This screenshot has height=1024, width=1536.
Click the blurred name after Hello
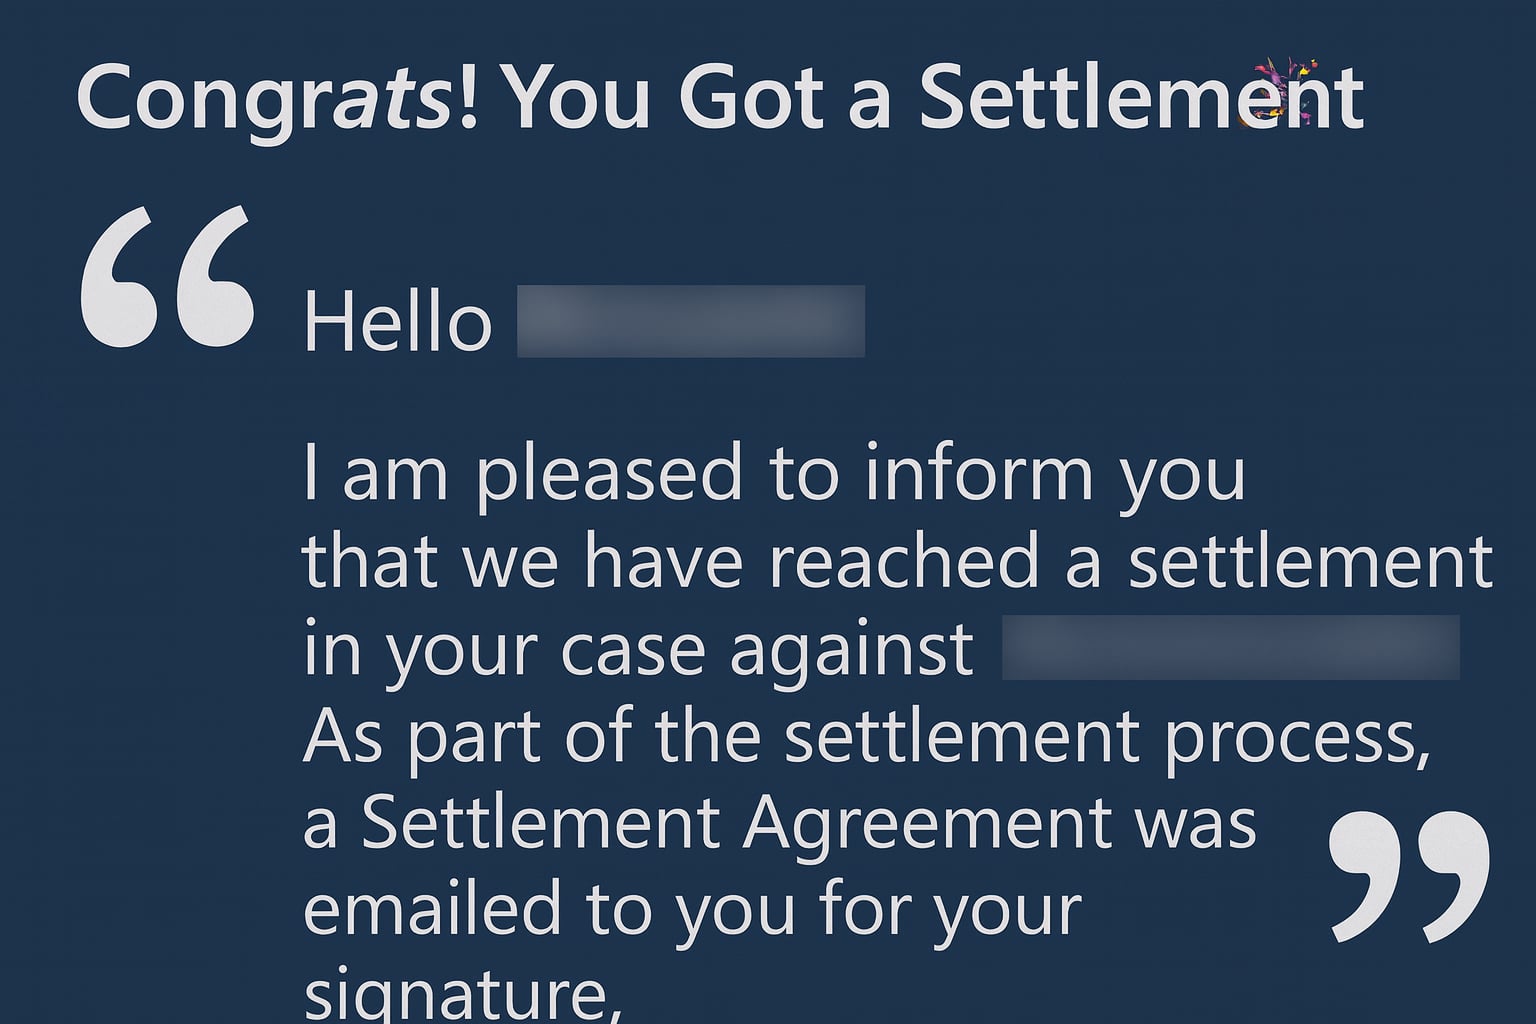tap(690, 321)
